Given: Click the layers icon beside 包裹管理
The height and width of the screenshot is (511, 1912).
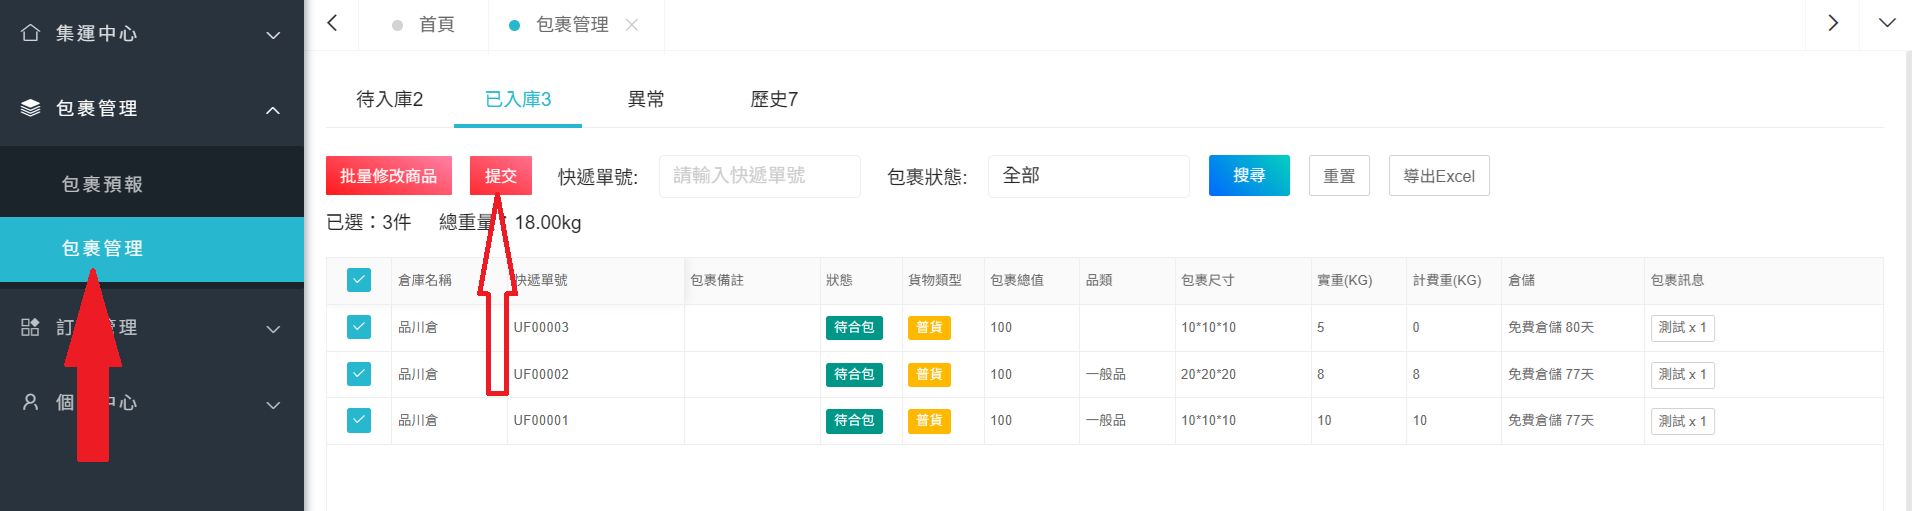Looking at the screenshot, I should coord(30,108).
